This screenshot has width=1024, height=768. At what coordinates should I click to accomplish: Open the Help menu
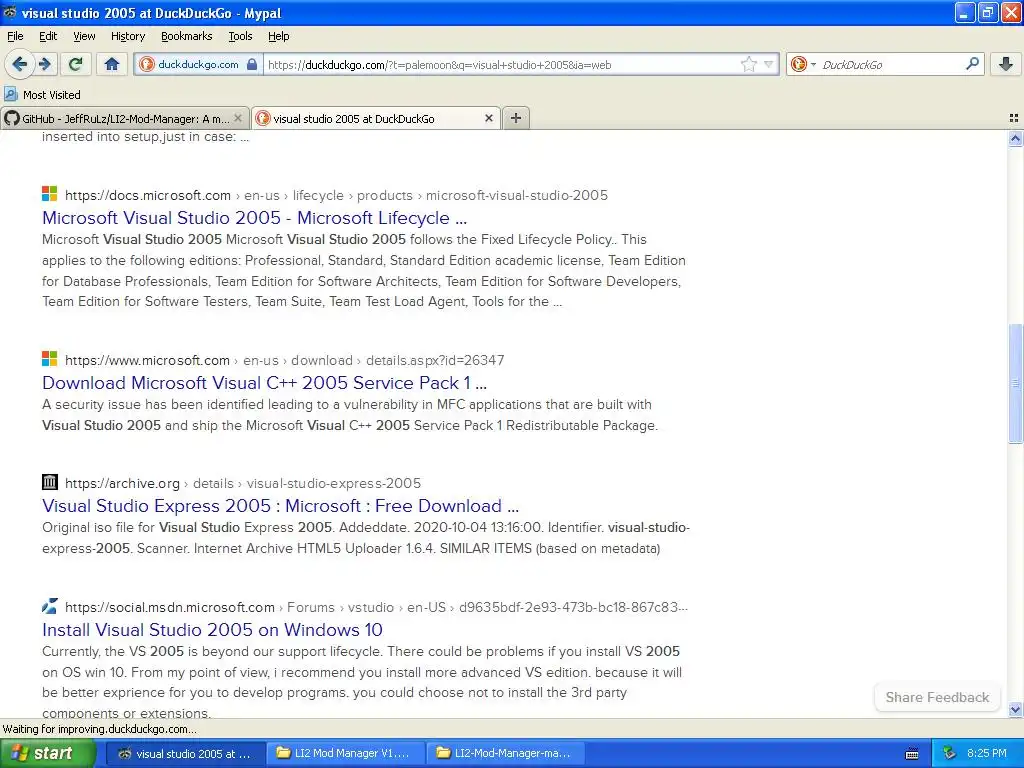[x=279, y=36]
